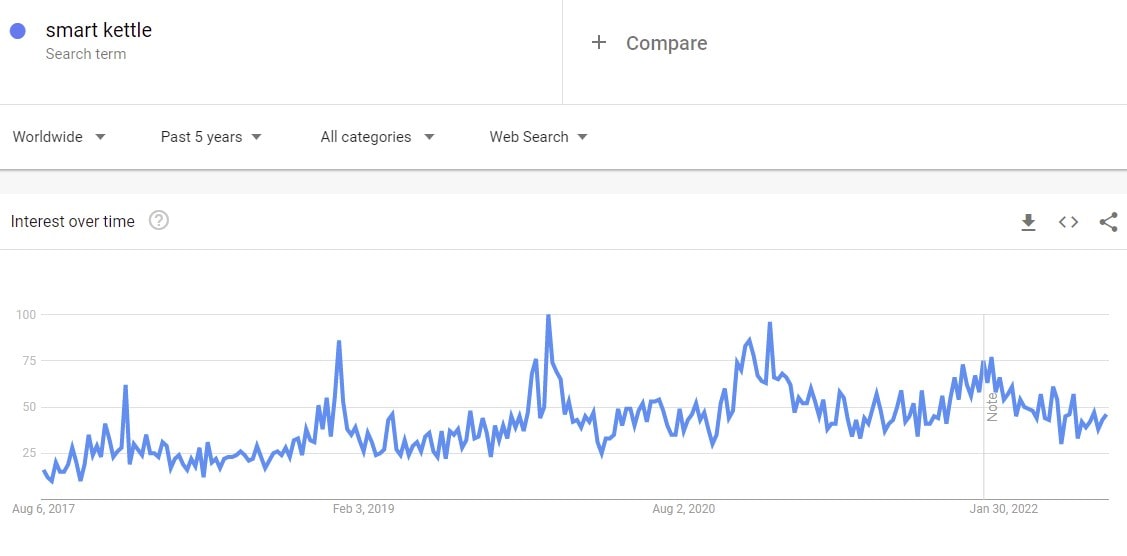Image resolution: width=1127 pixels, height=556 pixels.
Task: Click the Aug 2, 2020 axis label
Action: point(683,509)
